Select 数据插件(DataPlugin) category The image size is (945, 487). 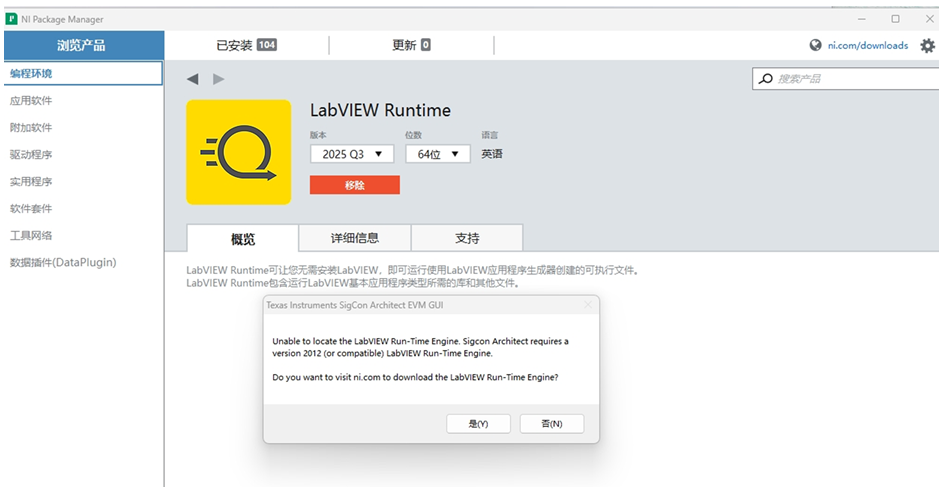click(63, 262)
